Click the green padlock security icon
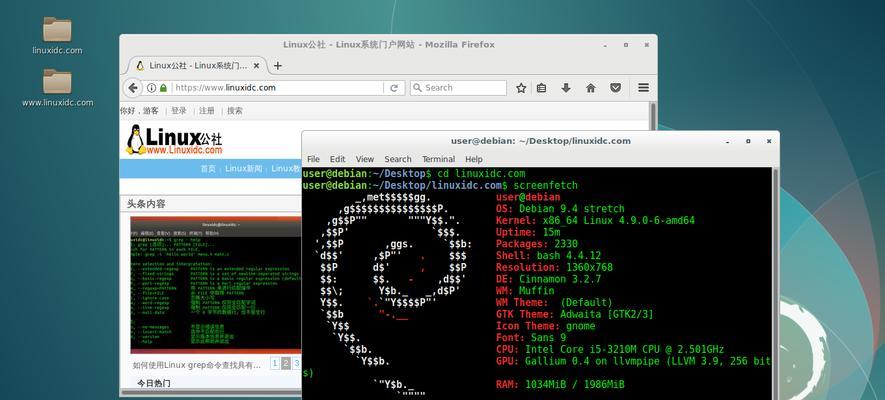Screen dimensions: 885x400 point(163,88)
